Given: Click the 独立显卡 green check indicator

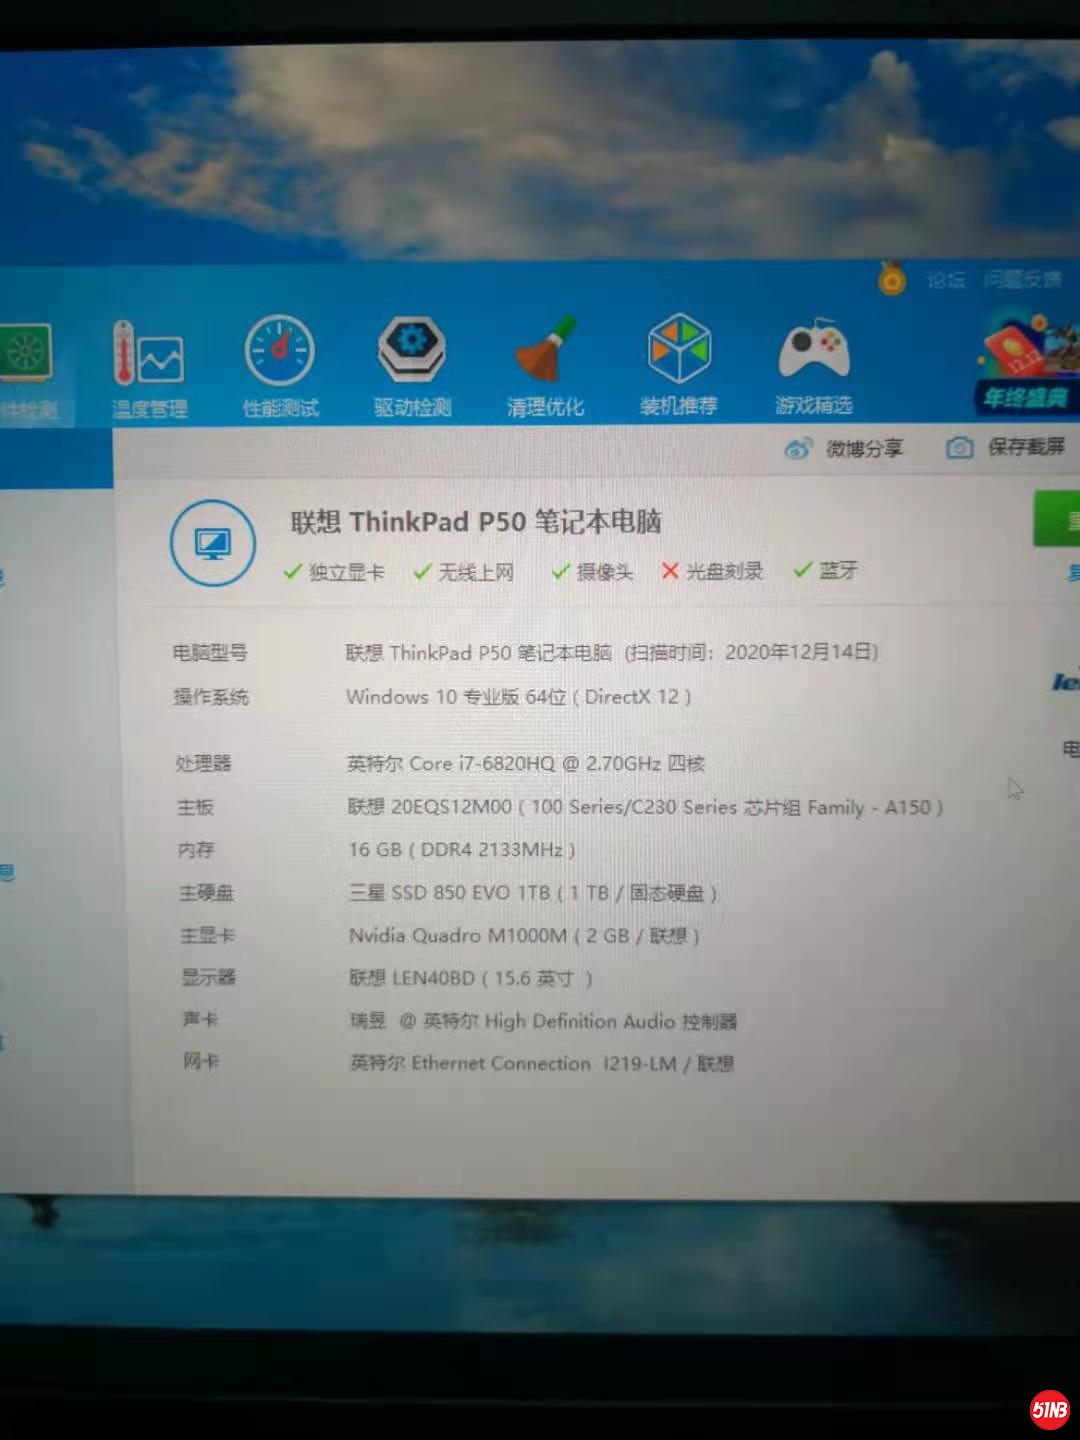Looking at the screenshot, I should [x=334, y=572].
